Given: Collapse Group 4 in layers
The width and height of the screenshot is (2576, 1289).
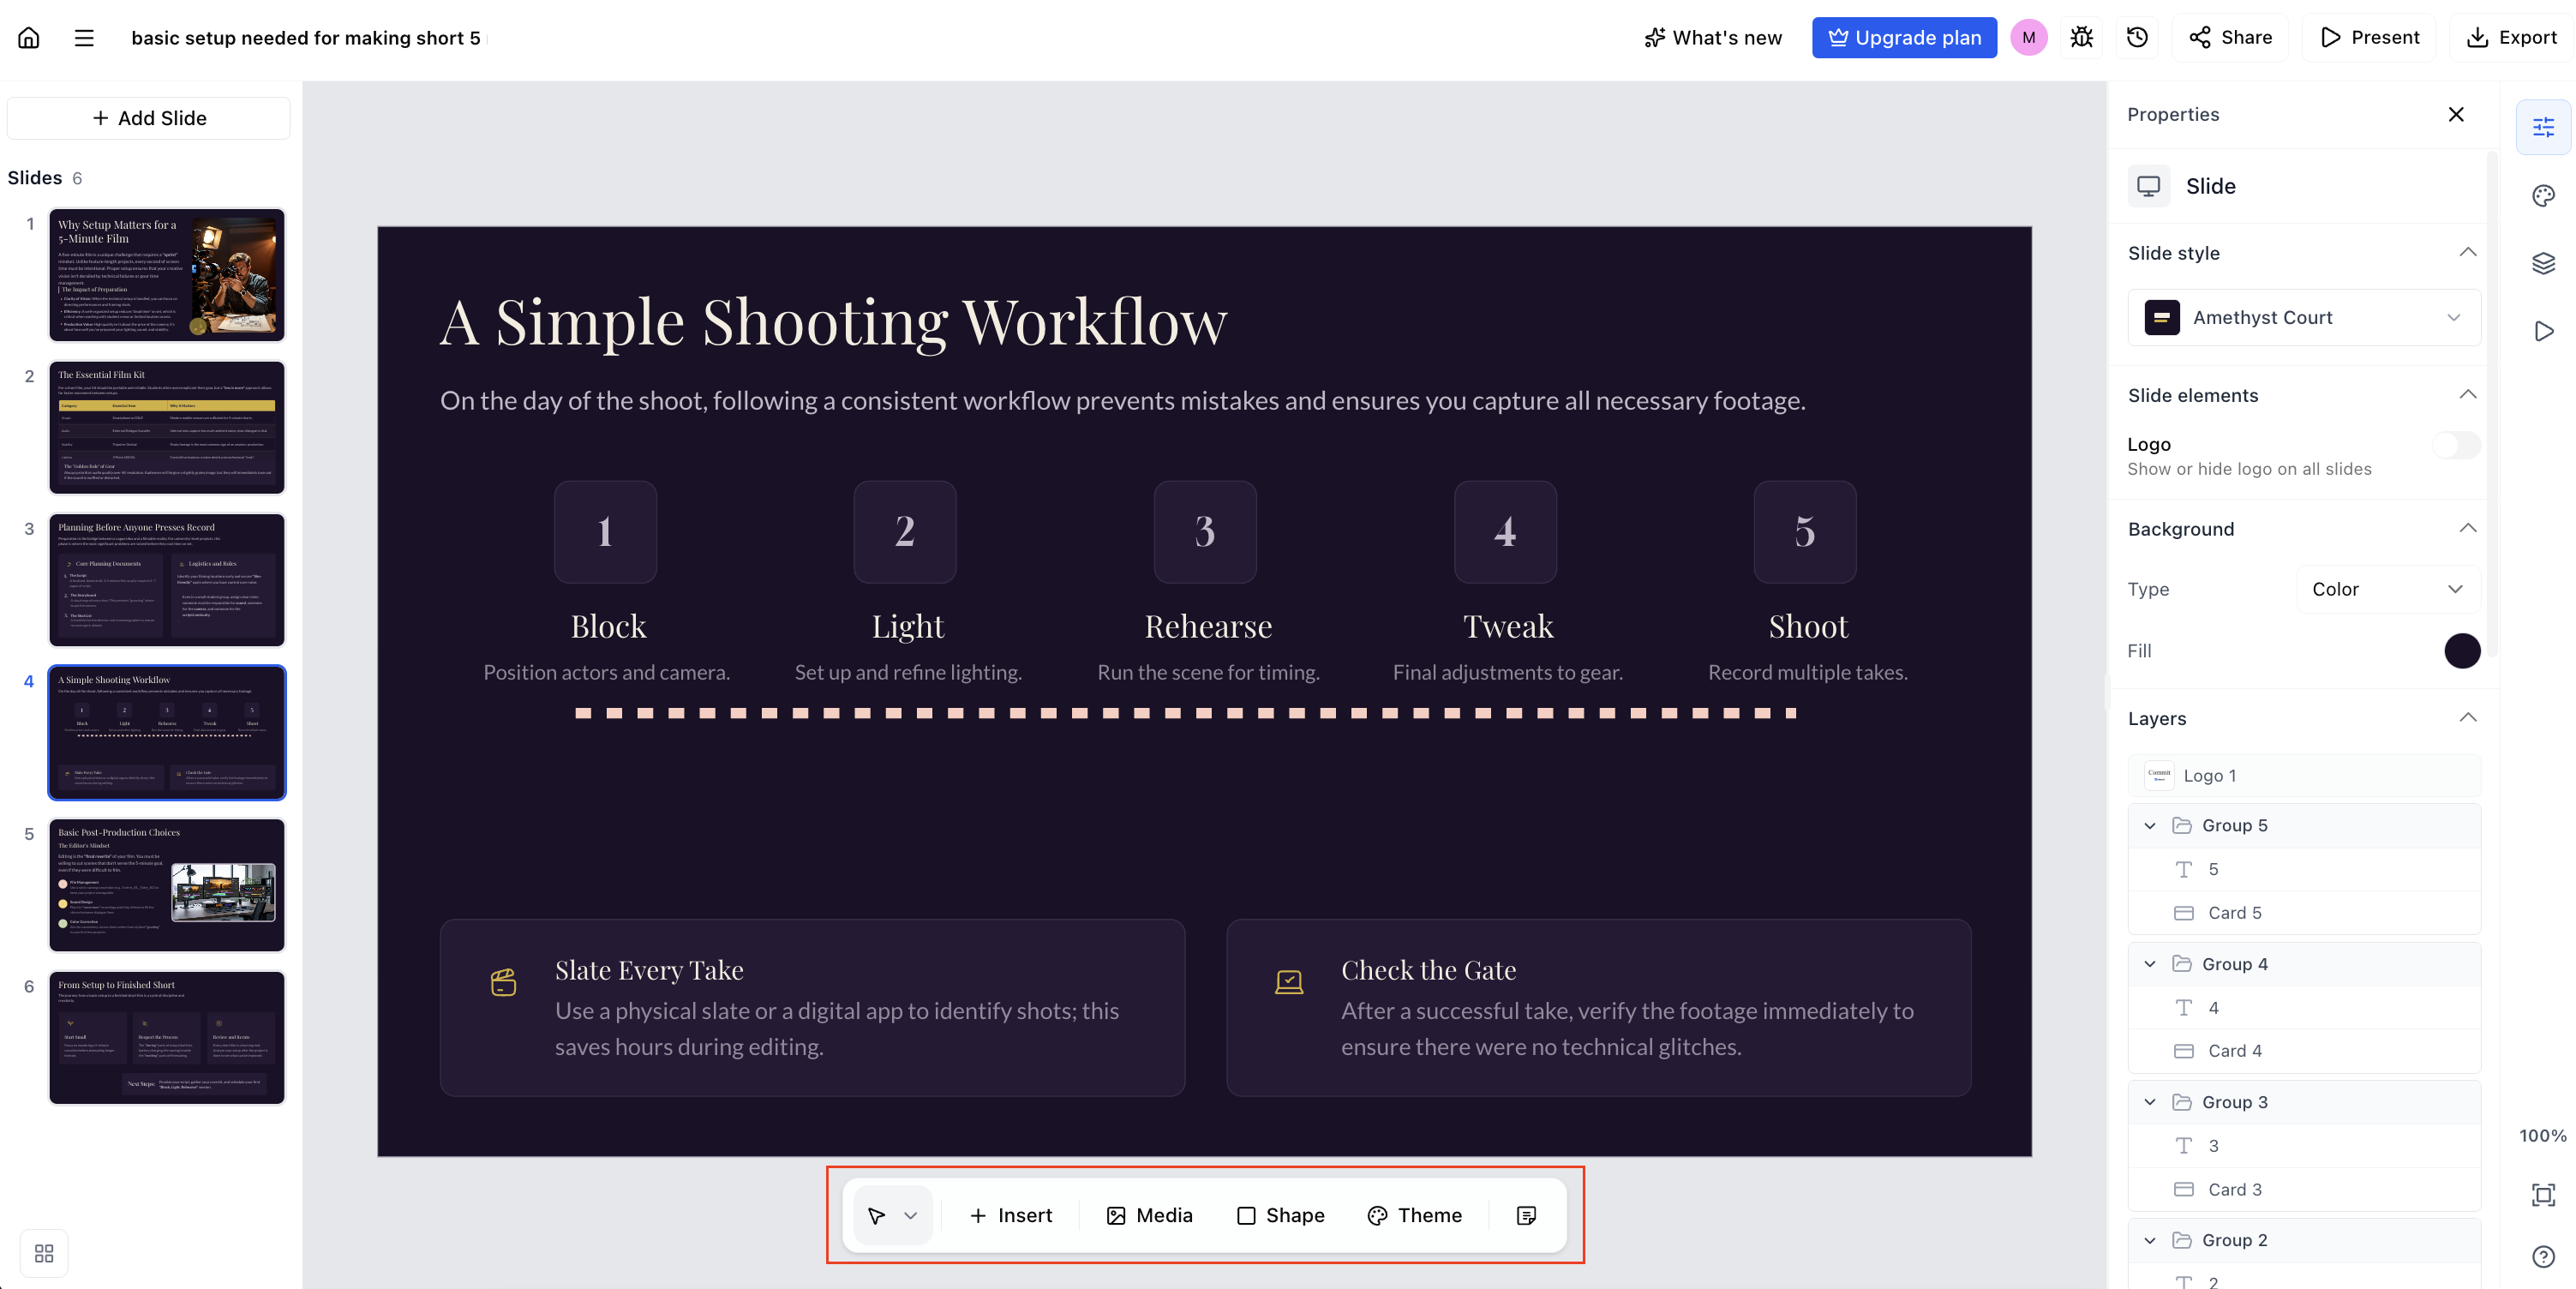Looking at the screenshot, I should (x=2150, y=964).
